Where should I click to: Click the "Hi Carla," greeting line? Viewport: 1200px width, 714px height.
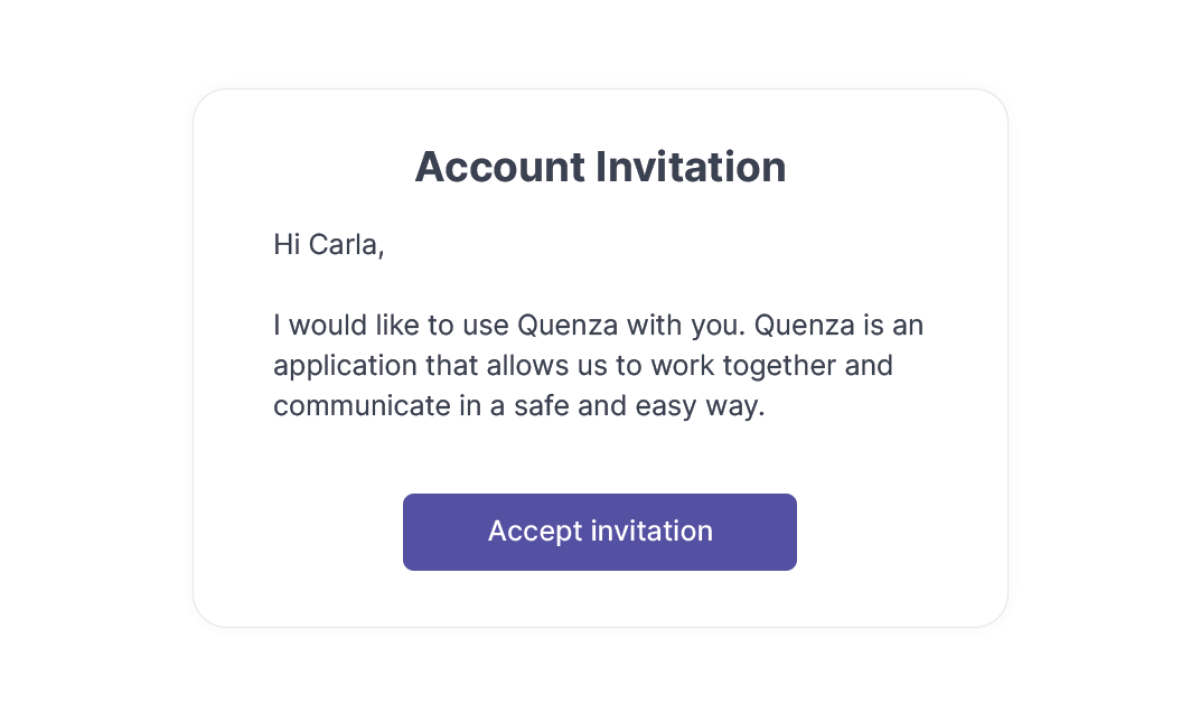tap(328, 245)
